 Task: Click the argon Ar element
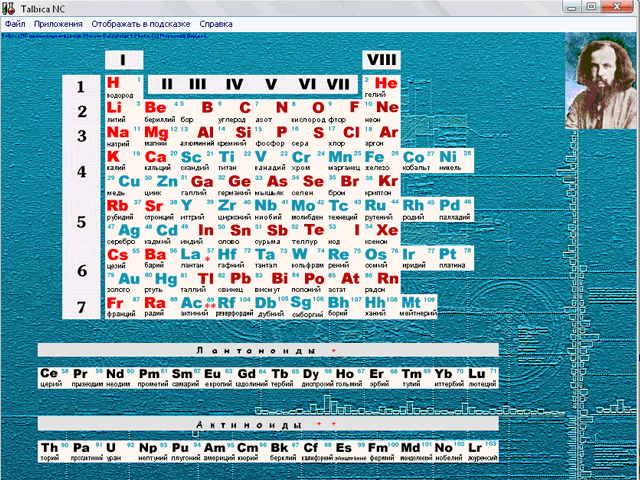tap(381, 136)
